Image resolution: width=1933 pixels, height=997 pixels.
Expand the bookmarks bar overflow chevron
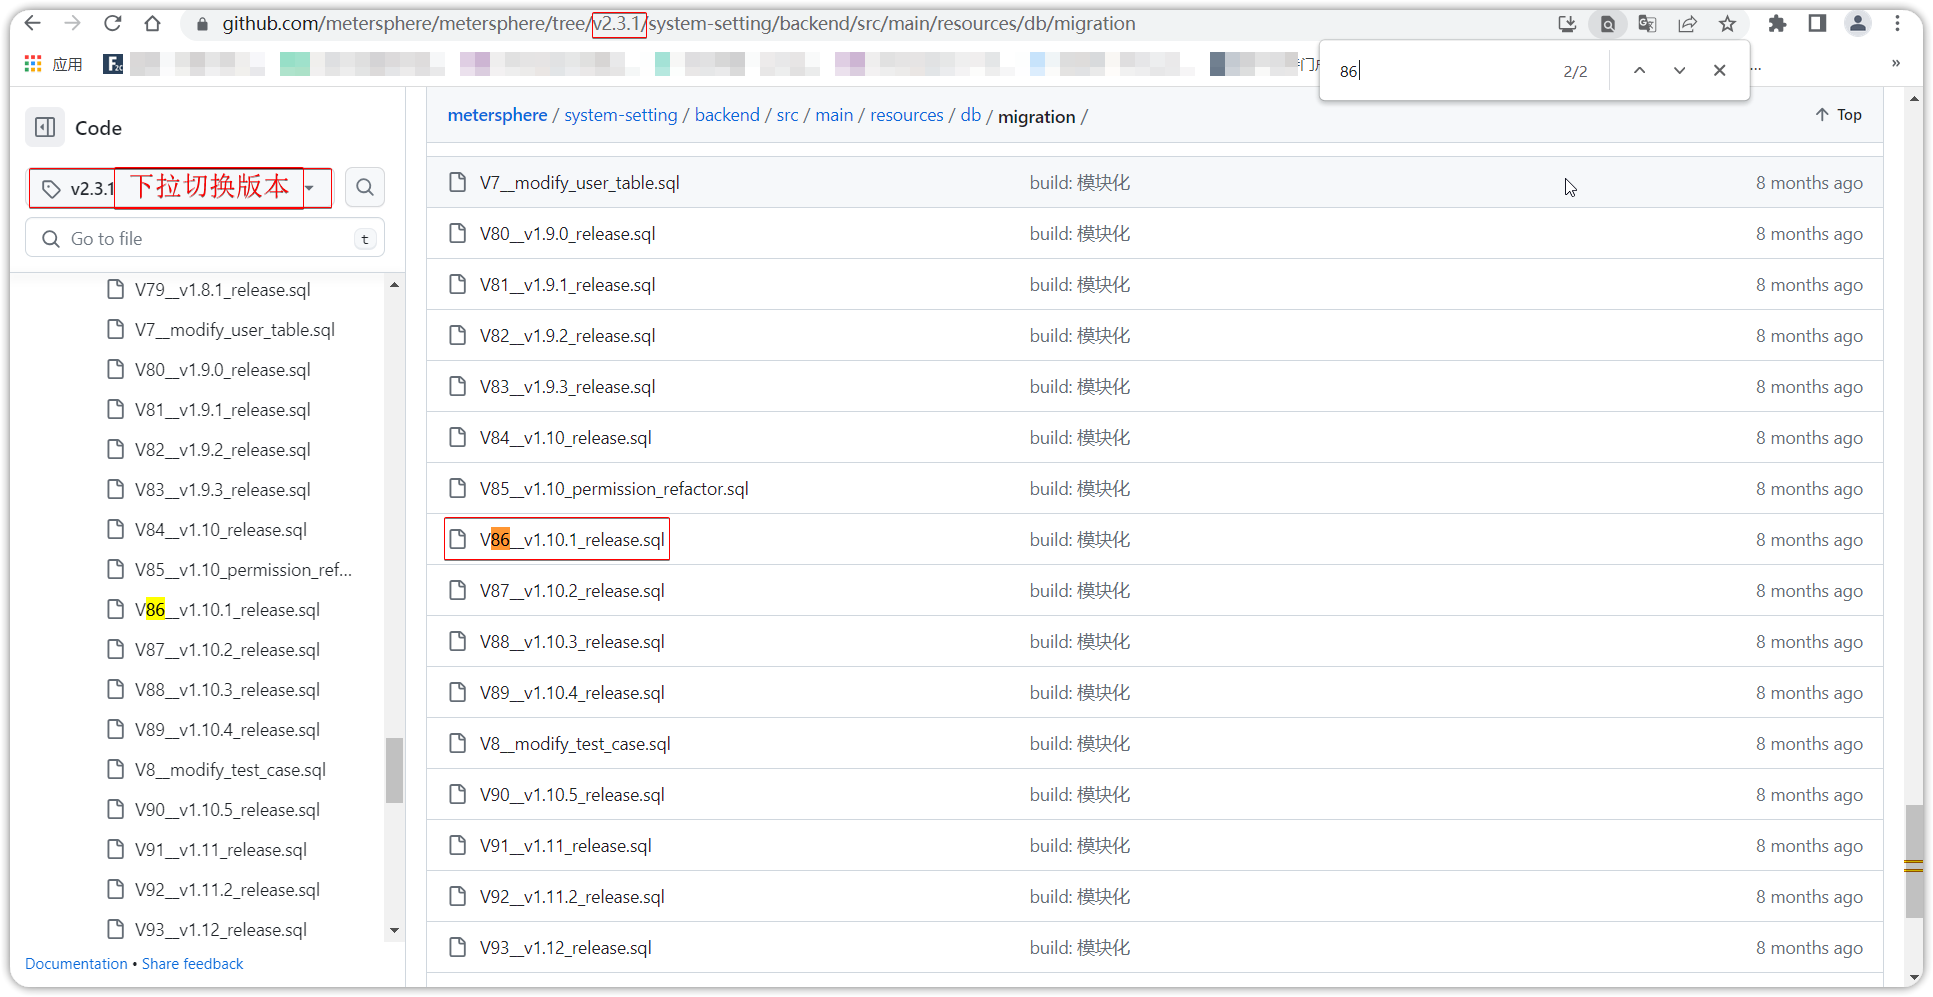pos(1895,63)
